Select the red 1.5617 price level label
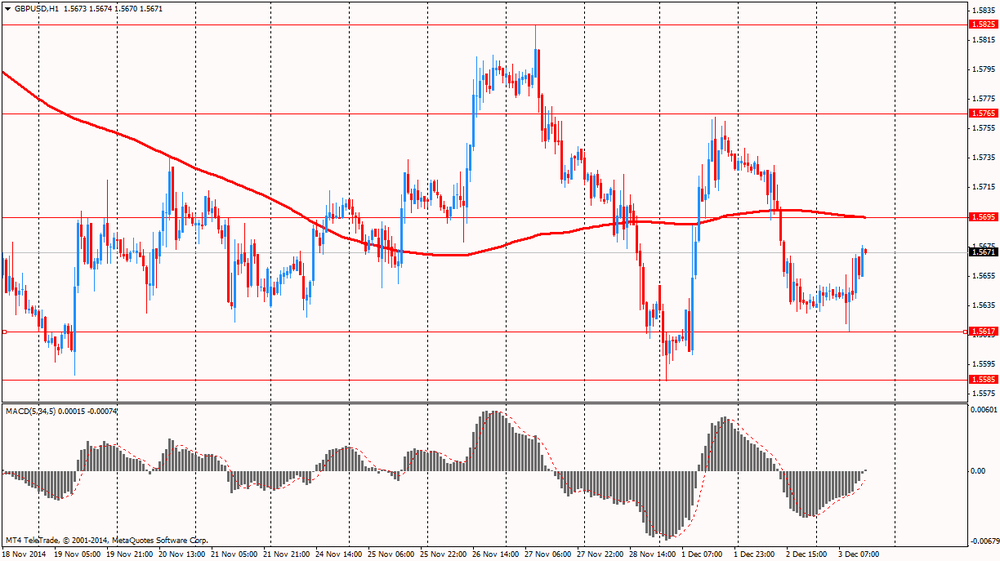Image resolution: width=1000 pixels, height=561 pixels. [x=983, y=332]
